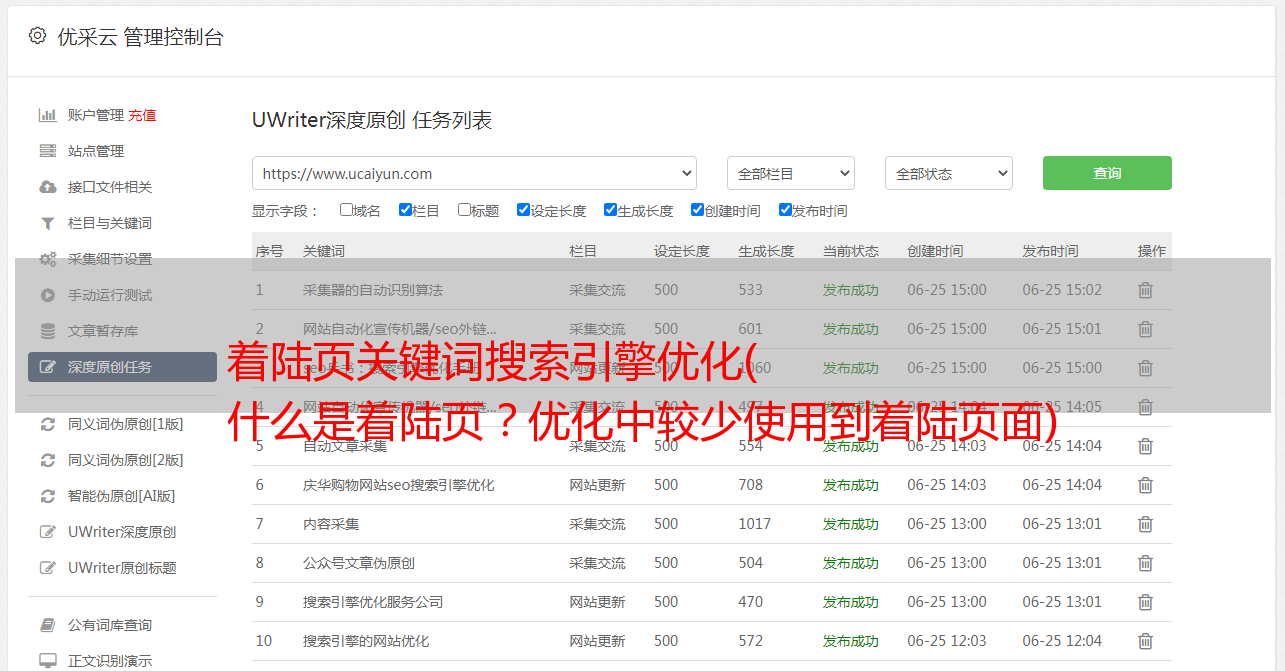Click the green 查询 button

point(1106,173)
